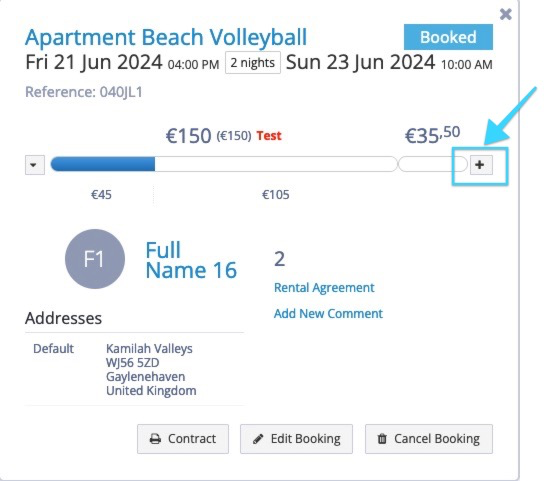Click the small extras €35.50 progress bar
This screenshot has width=544, height=481.
click(x=433, y=164)
